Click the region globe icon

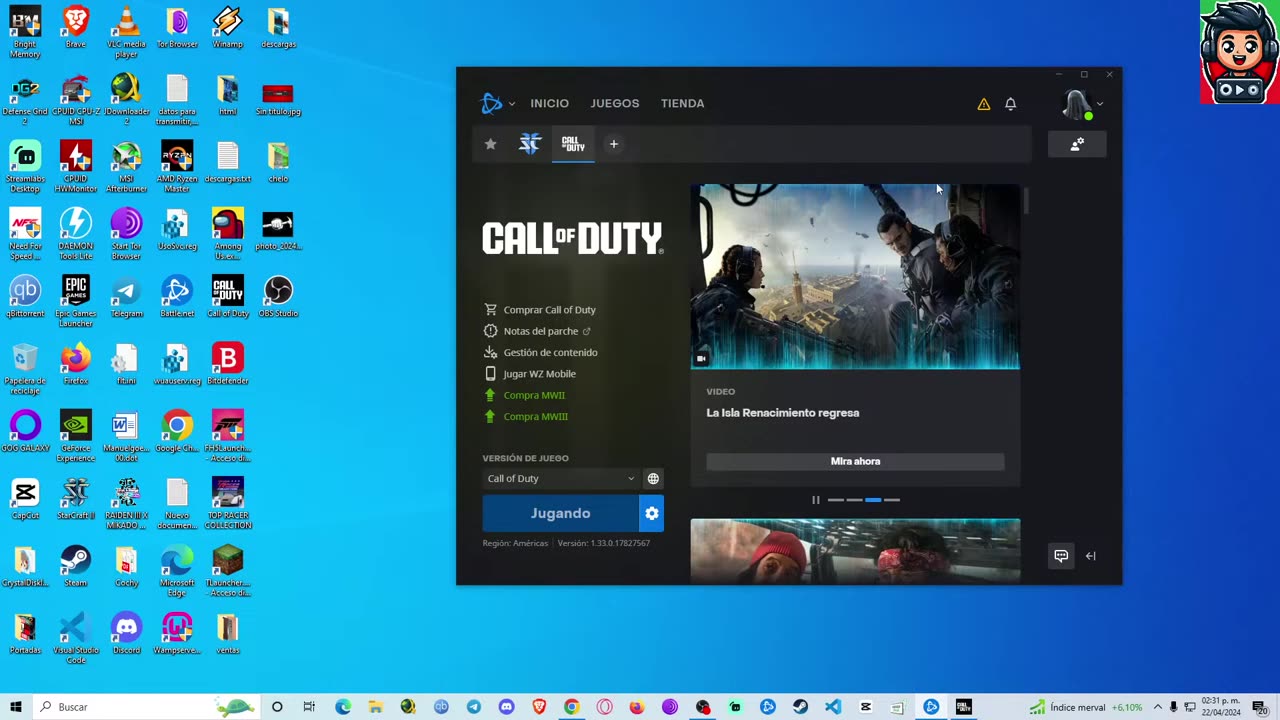[x=653, y=479]
